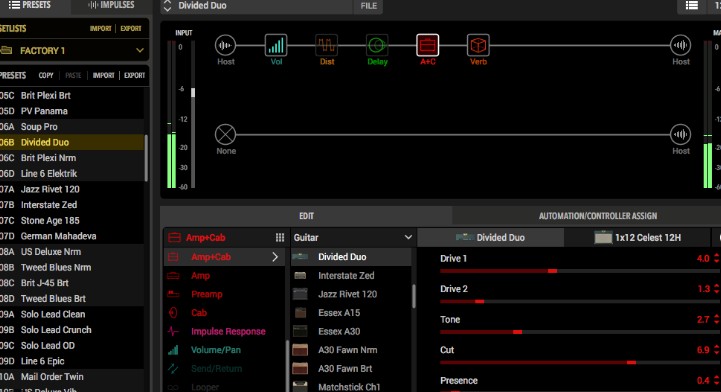Select the Essex A30 amp model
Screen dimensions: 721x392
pyautogui.click(x=351, y=331)
